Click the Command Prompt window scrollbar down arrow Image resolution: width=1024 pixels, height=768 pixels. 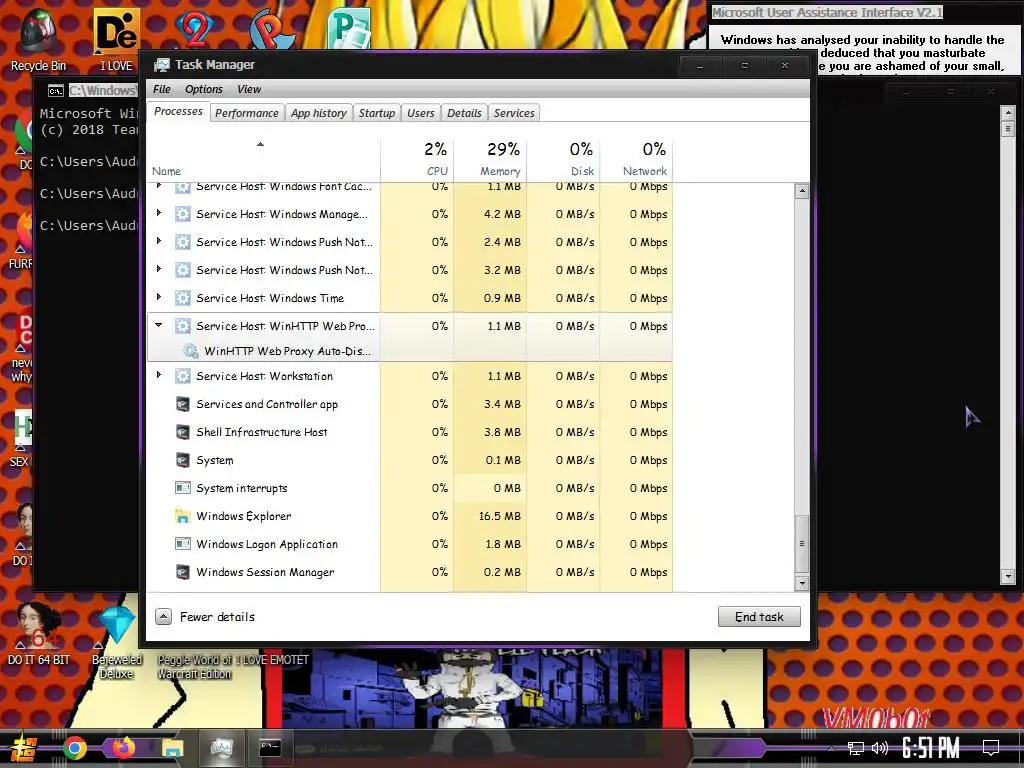pos(1008,577)
